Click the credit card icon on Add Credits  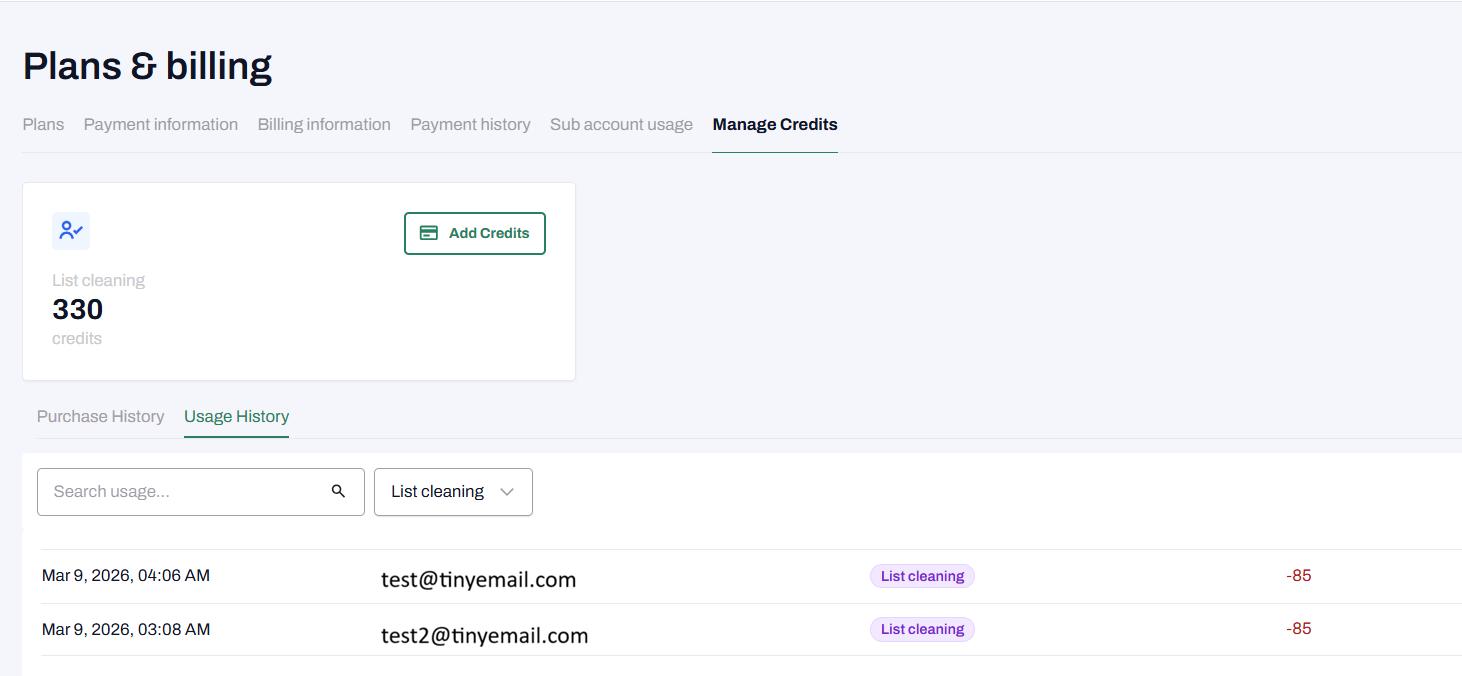click(x=429, y=233)
